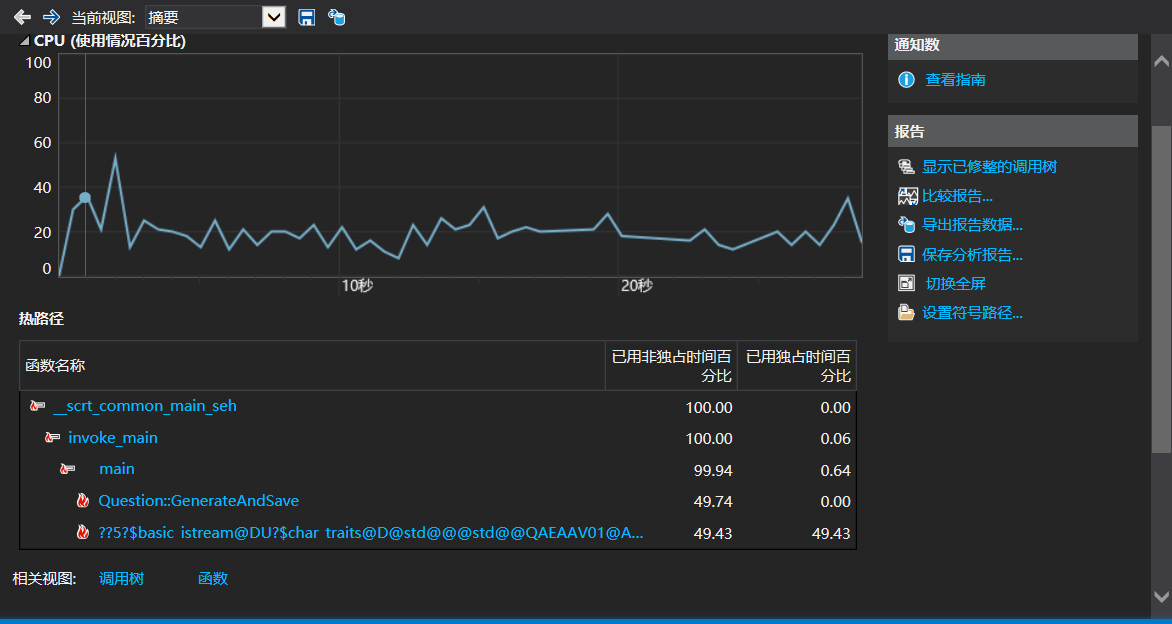Screen dimensions: 1172x624
Task: Click the compare report icon
Action: click(907, 196)
